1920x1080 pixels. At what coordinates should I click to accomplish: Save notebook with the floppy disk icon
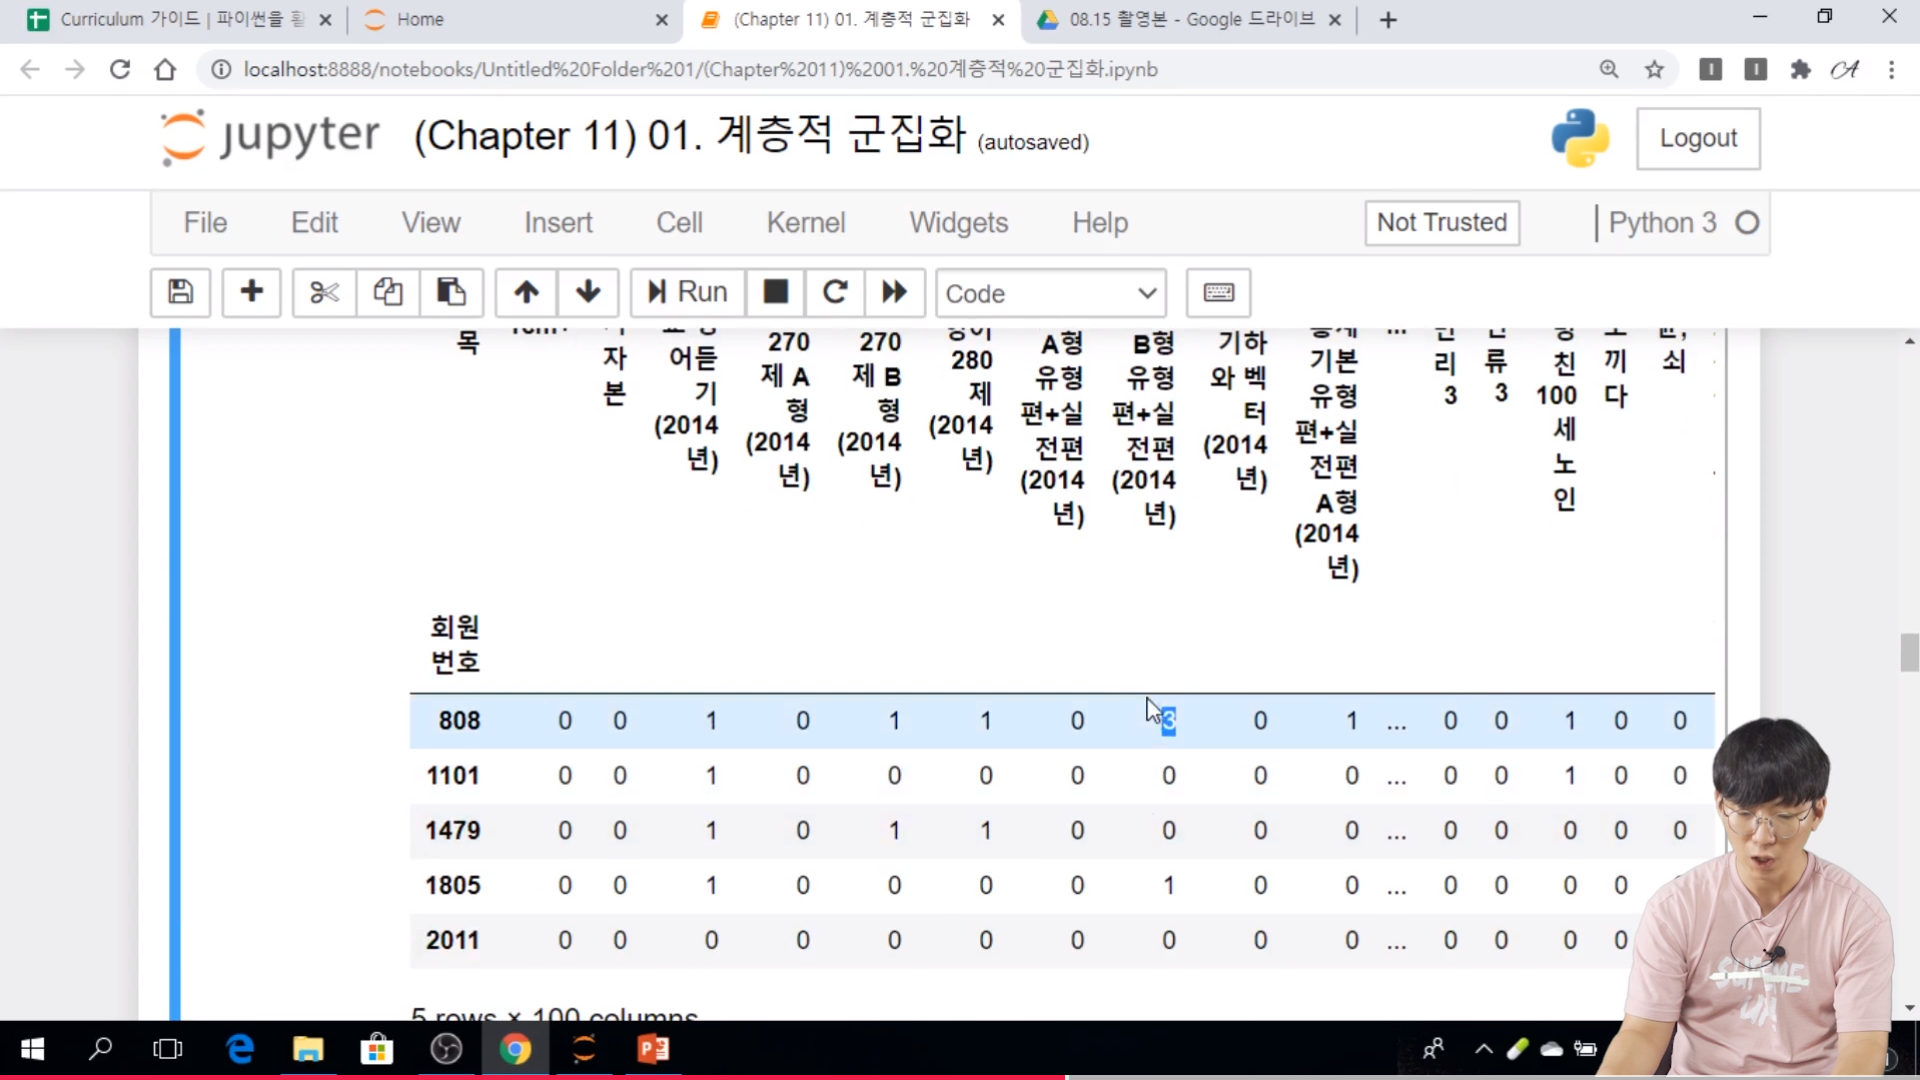180,292
